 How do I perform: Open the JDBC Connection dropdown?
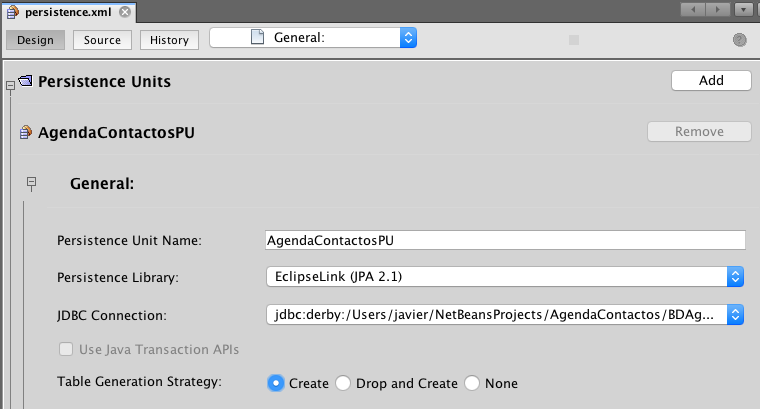(x=735, y=315)
